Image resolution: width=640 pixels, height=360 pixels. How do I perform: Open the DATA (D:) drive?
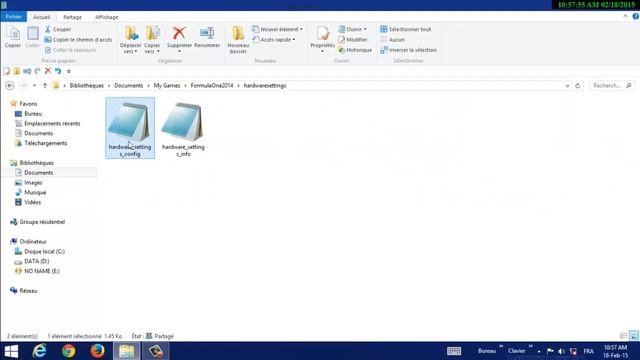click(x=32, y=261)
